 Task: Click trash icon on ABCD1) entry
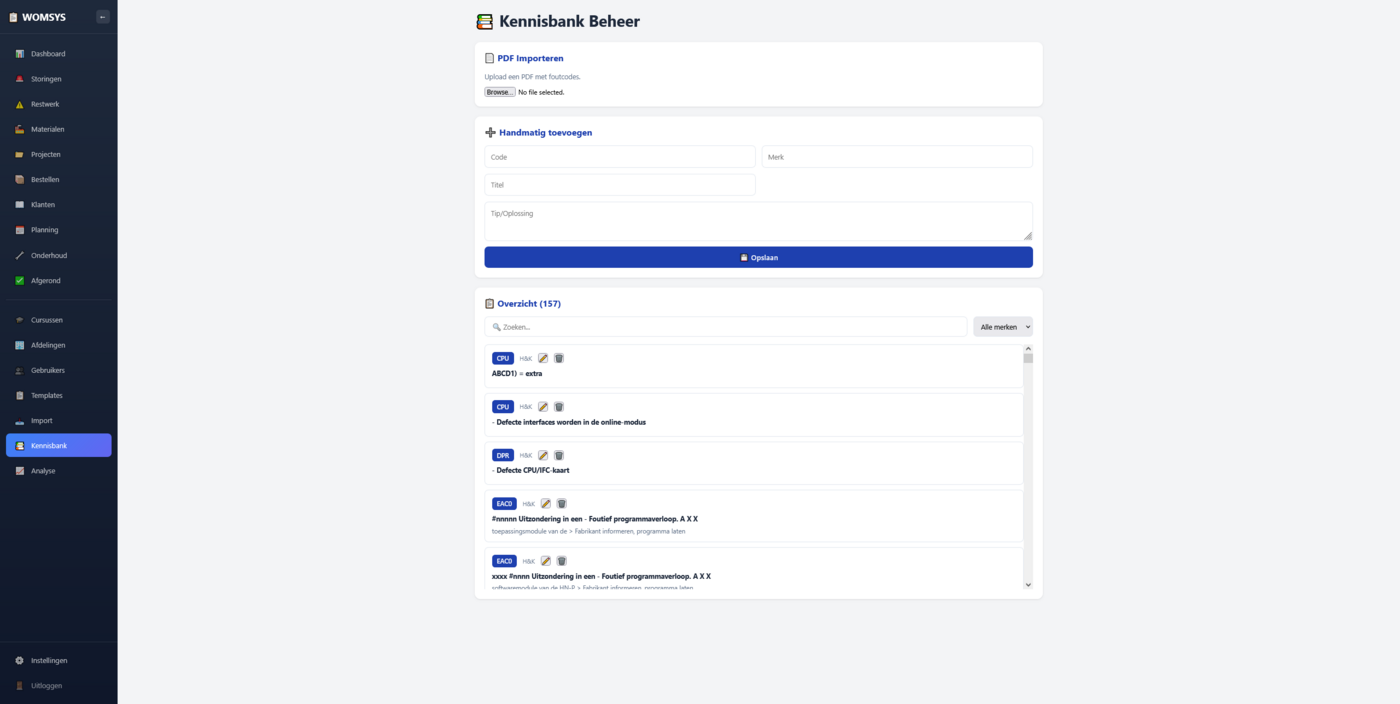pyautogui.click(x=559, y=358)
